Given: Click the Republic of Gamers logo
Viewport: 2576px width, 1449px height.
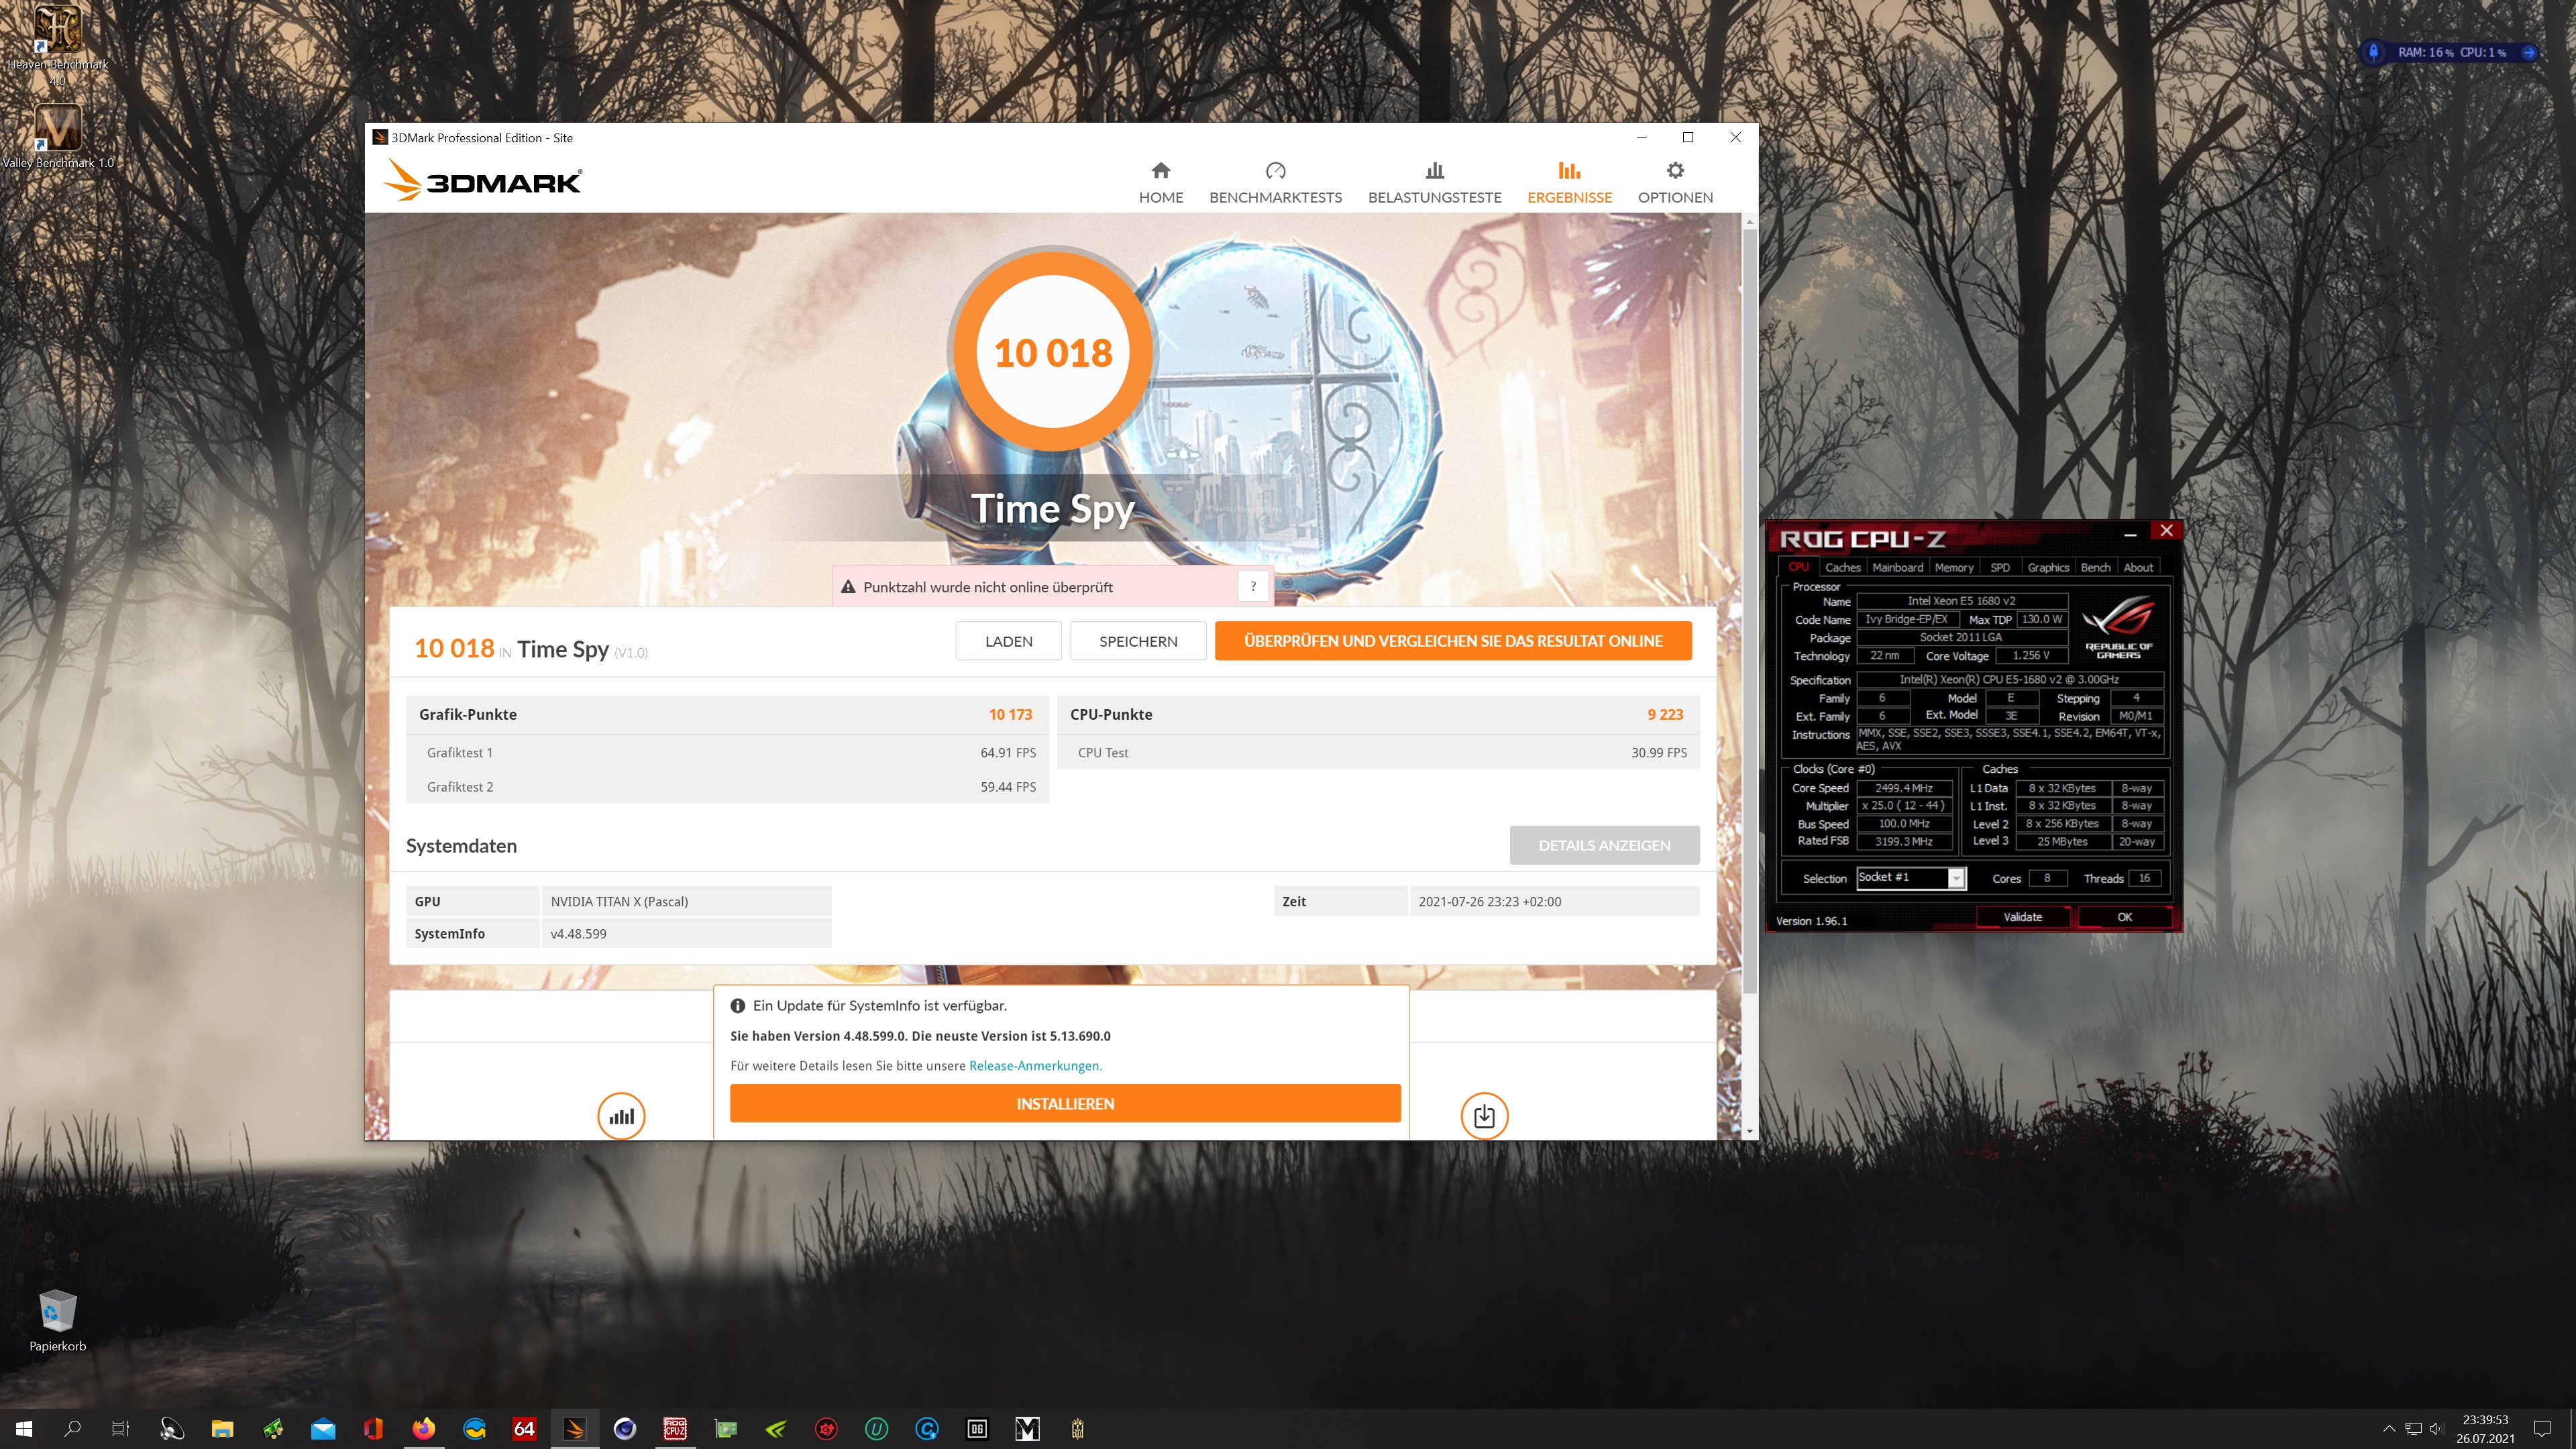Looking at the screenshot, I should tap(2118, 627).
